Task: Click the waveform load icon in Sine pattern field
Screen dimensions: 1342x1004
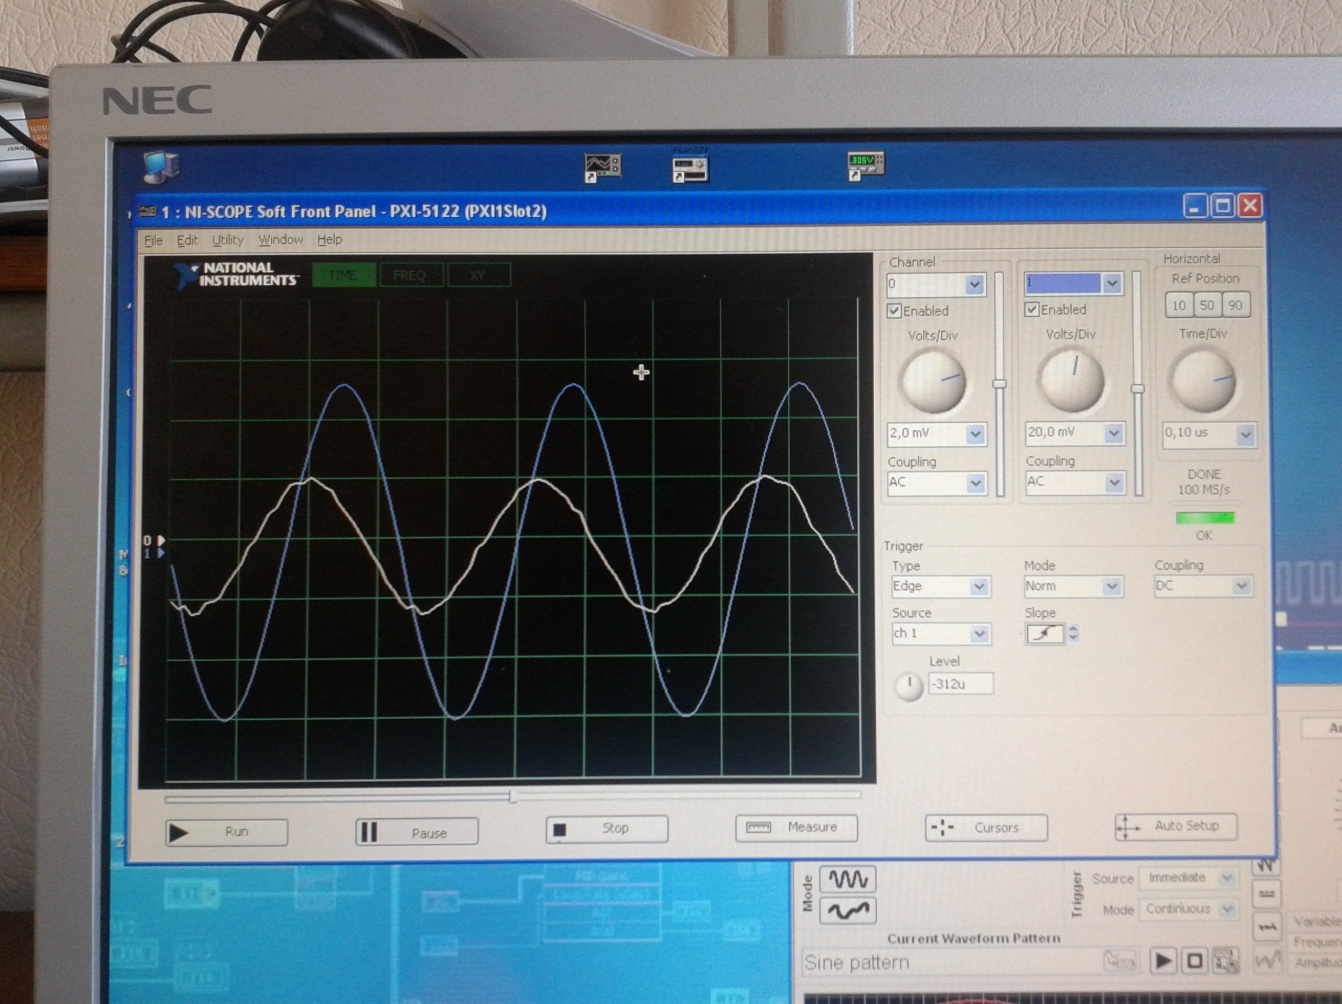Action: tap(1119, 962)
